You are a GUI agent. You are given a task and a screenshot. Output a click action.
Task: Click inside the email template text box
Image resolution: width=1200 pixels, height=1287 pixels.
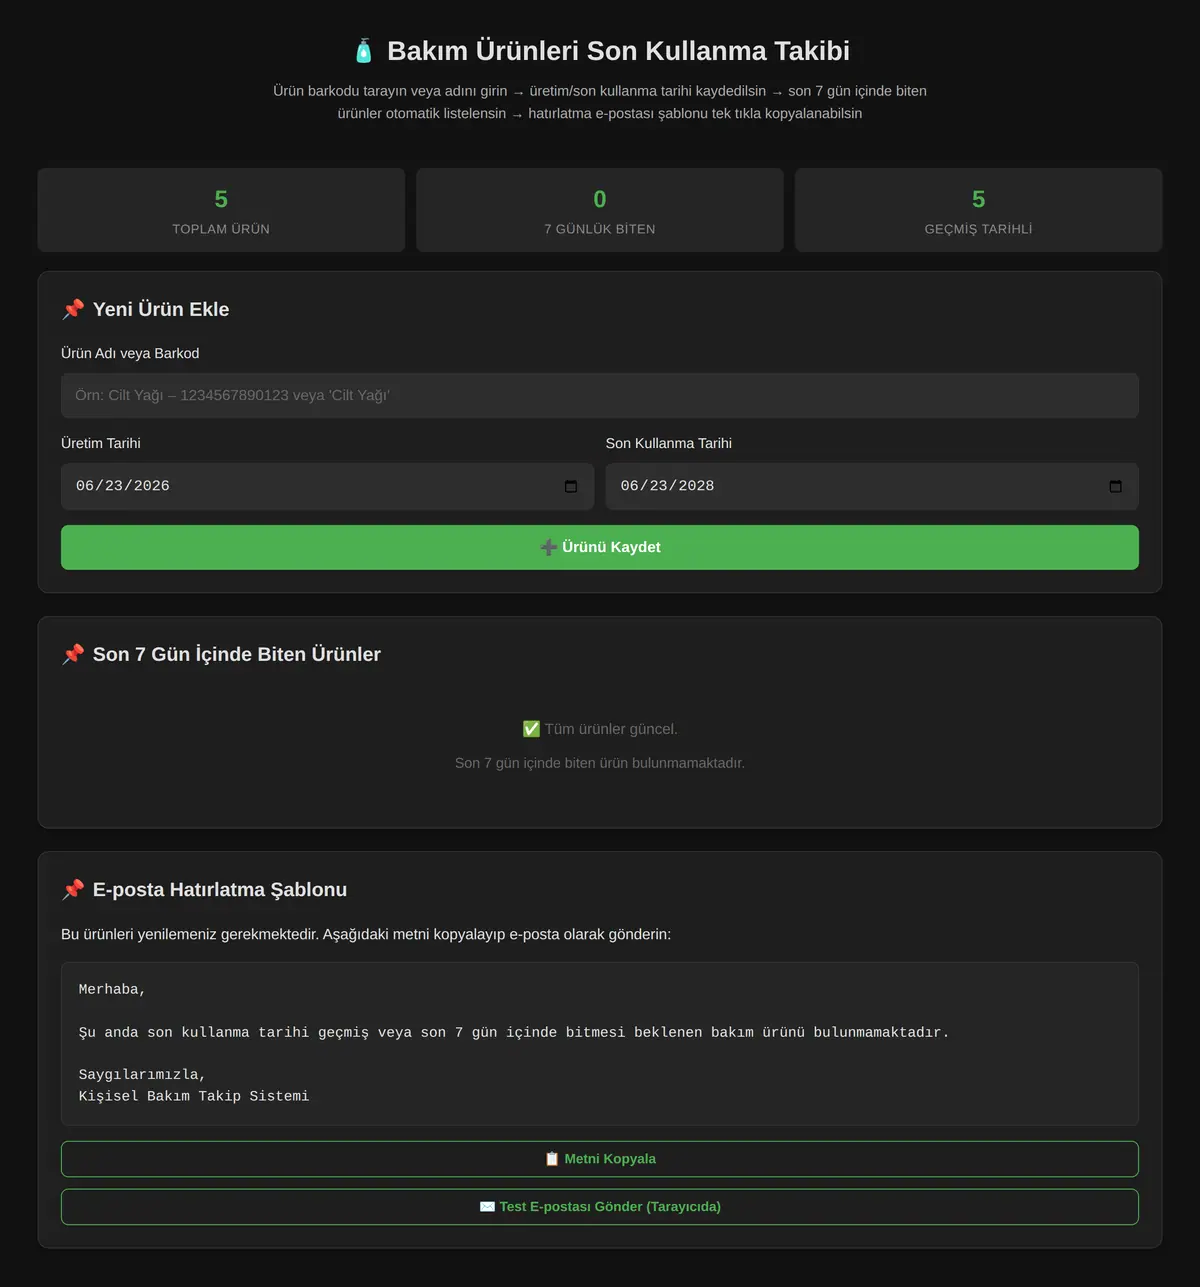click(600, 1044)
